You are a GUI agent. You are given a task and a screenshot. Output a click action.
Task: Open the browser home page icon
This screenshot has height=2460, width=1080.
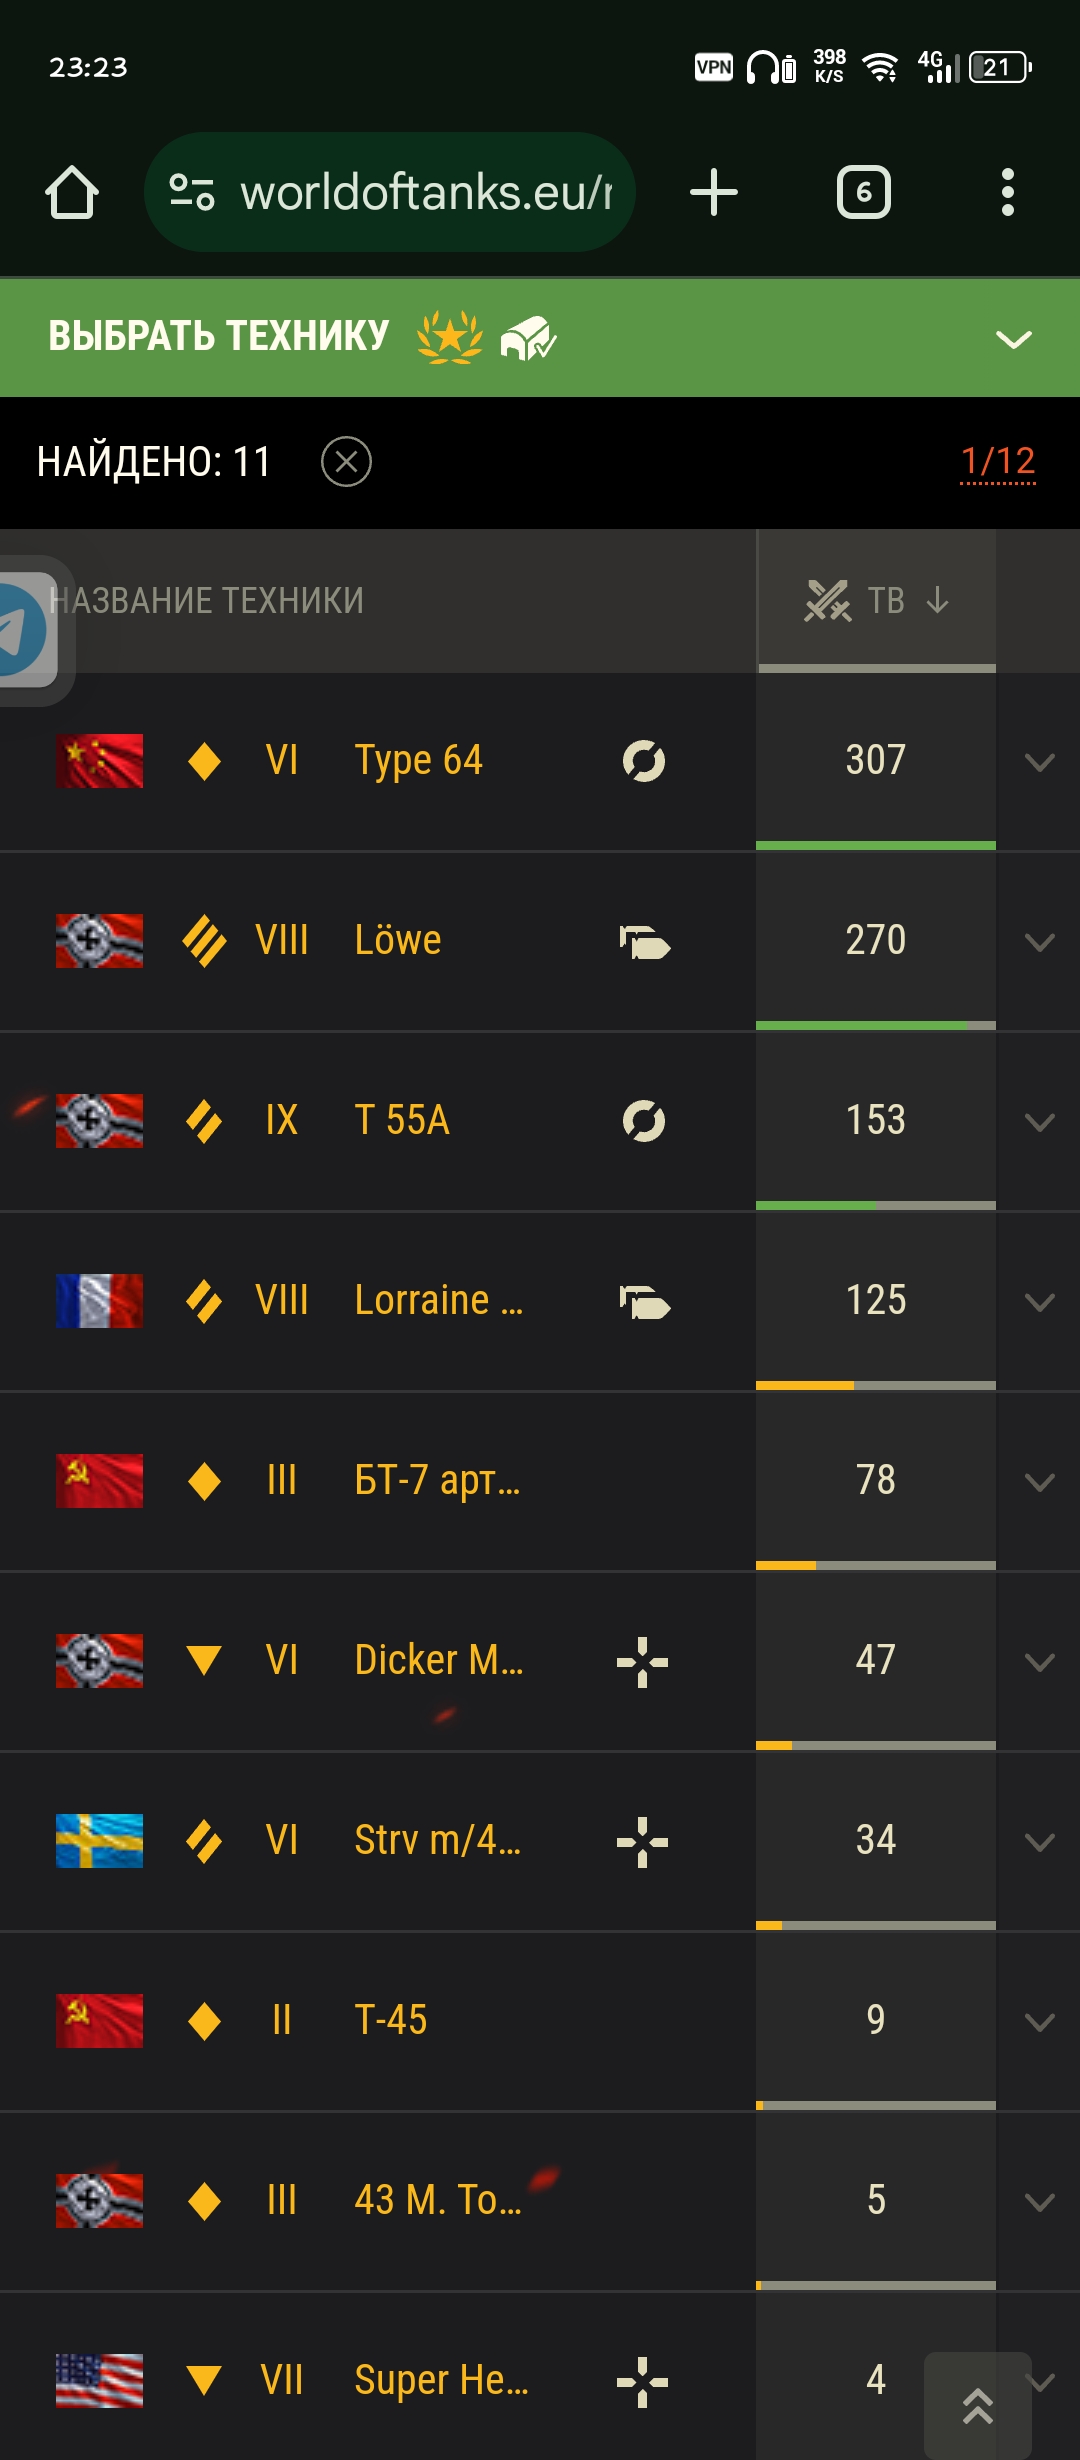click(x=72, y=192)
